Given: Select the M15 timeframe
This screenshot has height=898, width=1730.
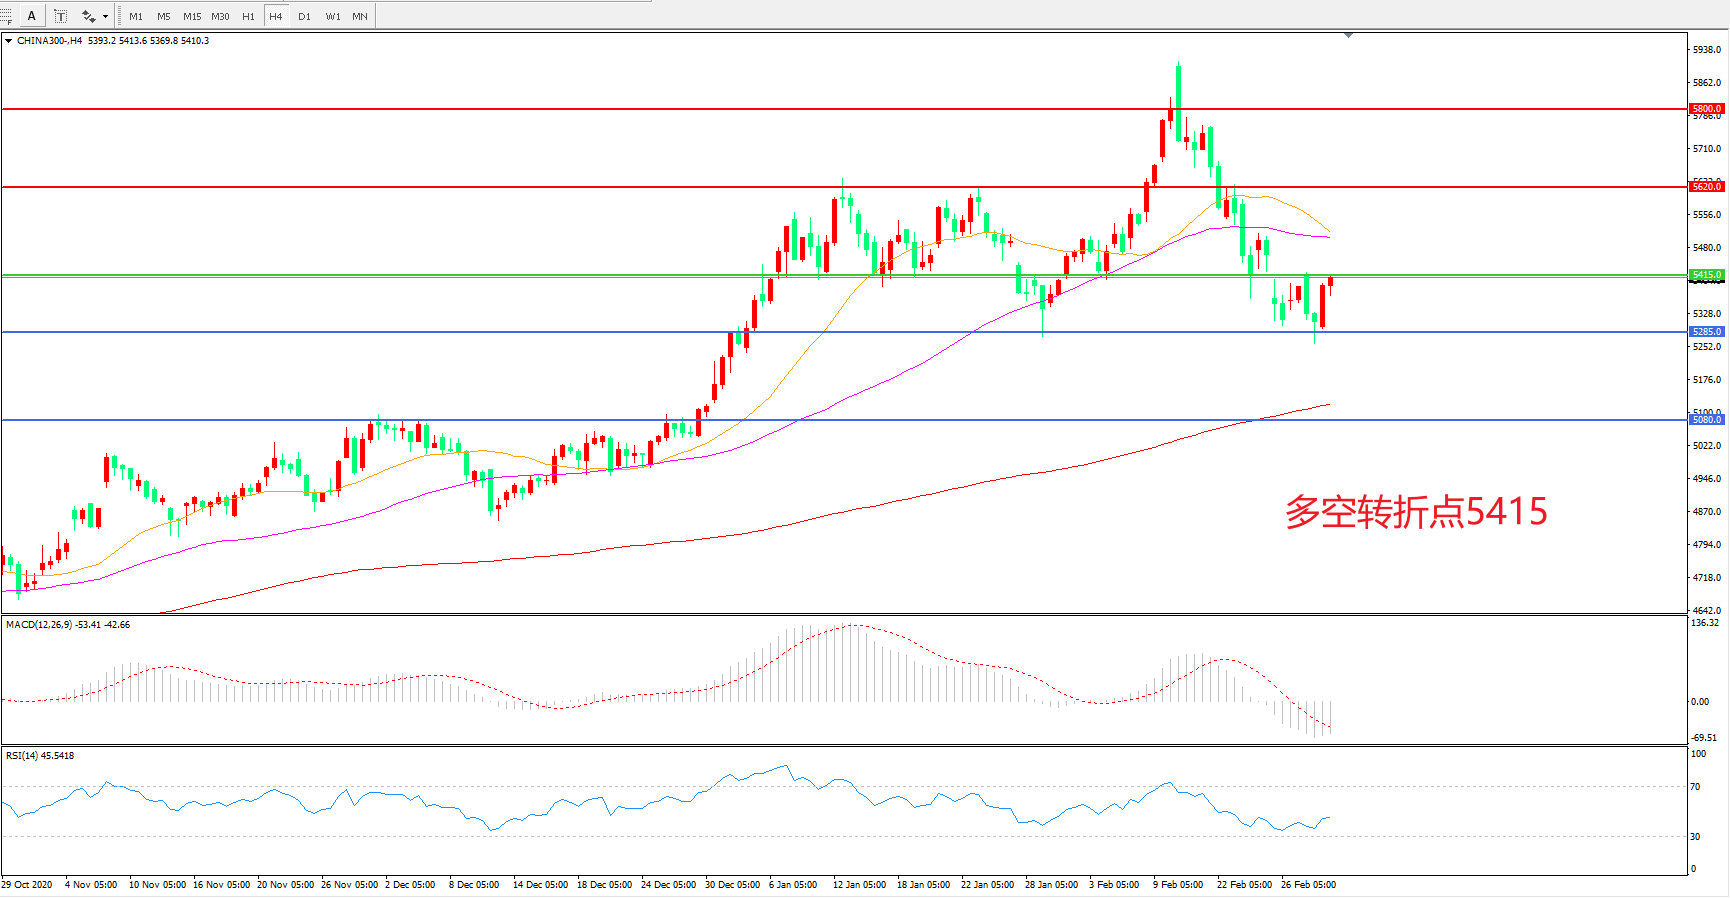Looking at the screenshot, I should tap(192, 16).
